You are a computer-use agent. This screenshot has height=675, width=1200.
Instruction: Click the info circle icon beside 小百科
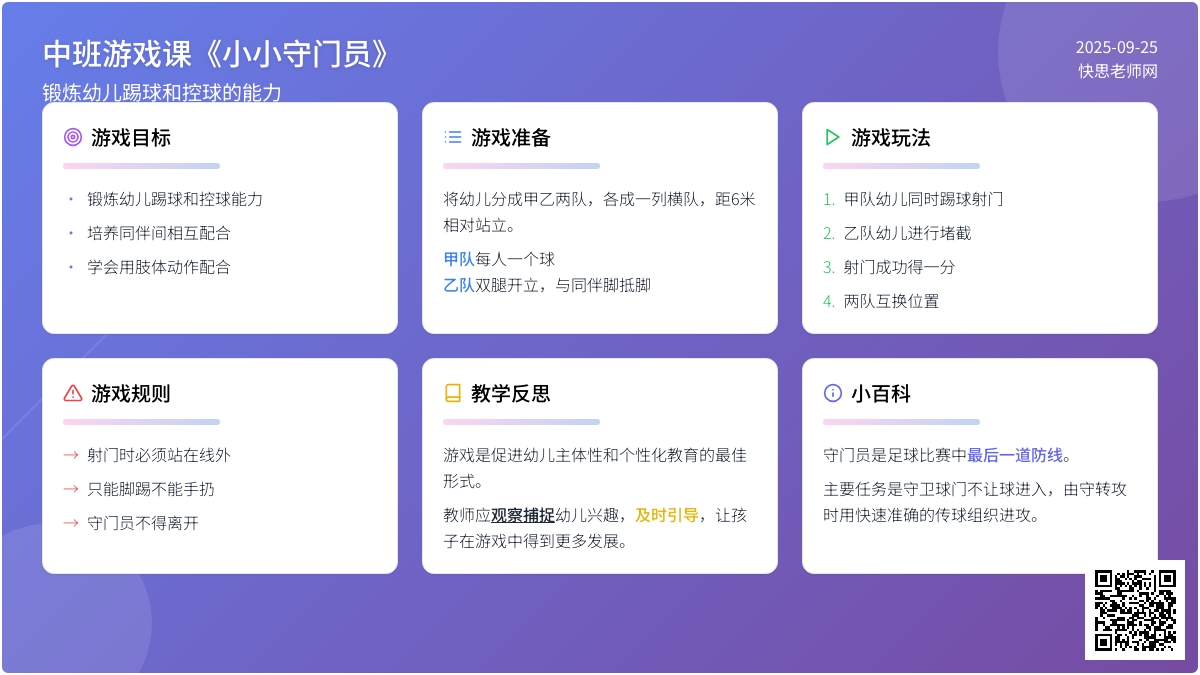(832, 393)
